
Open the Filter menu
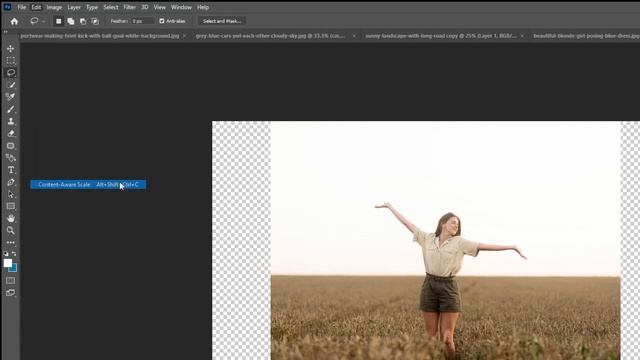pos(129,7)
